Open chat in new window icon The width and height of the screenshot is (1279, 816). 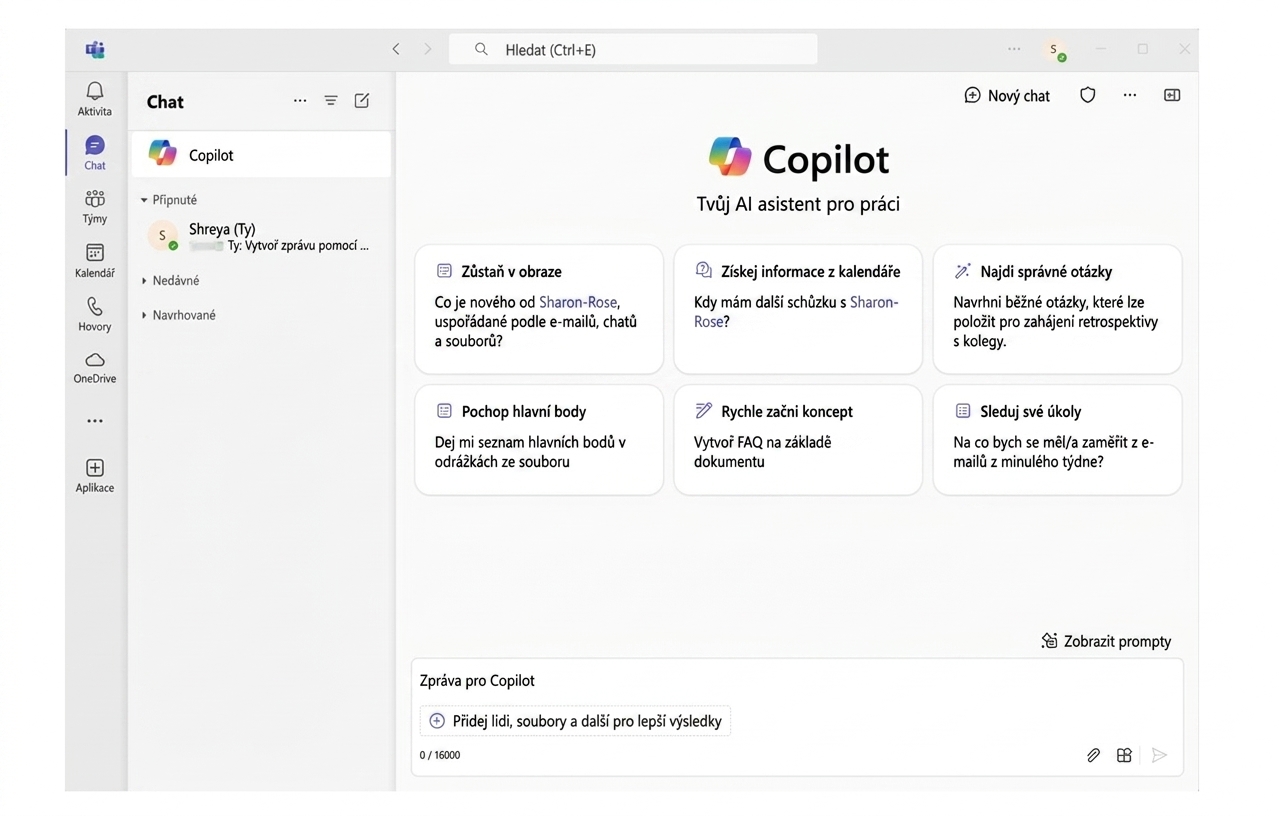click(1172, 95)
